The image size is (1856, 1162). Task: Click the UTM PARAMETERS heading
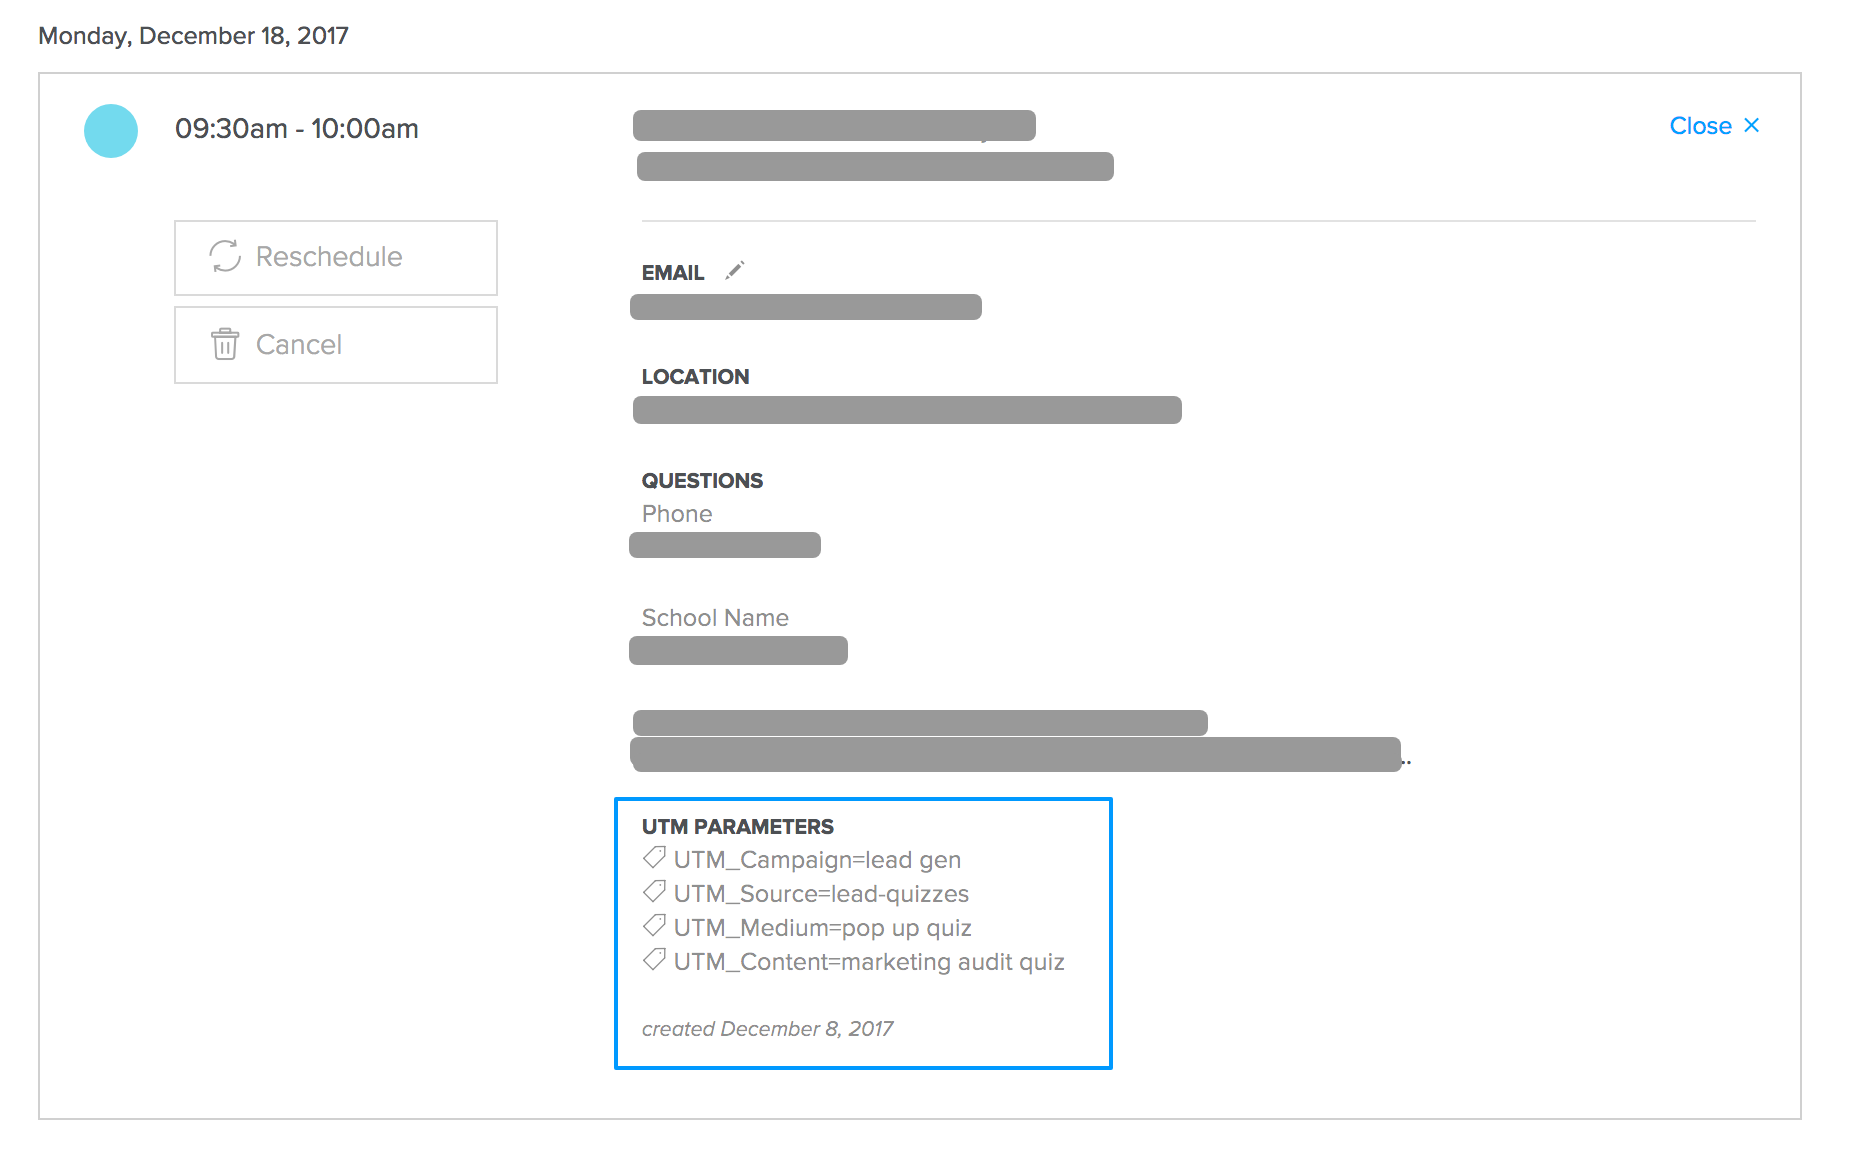[737, 827]
